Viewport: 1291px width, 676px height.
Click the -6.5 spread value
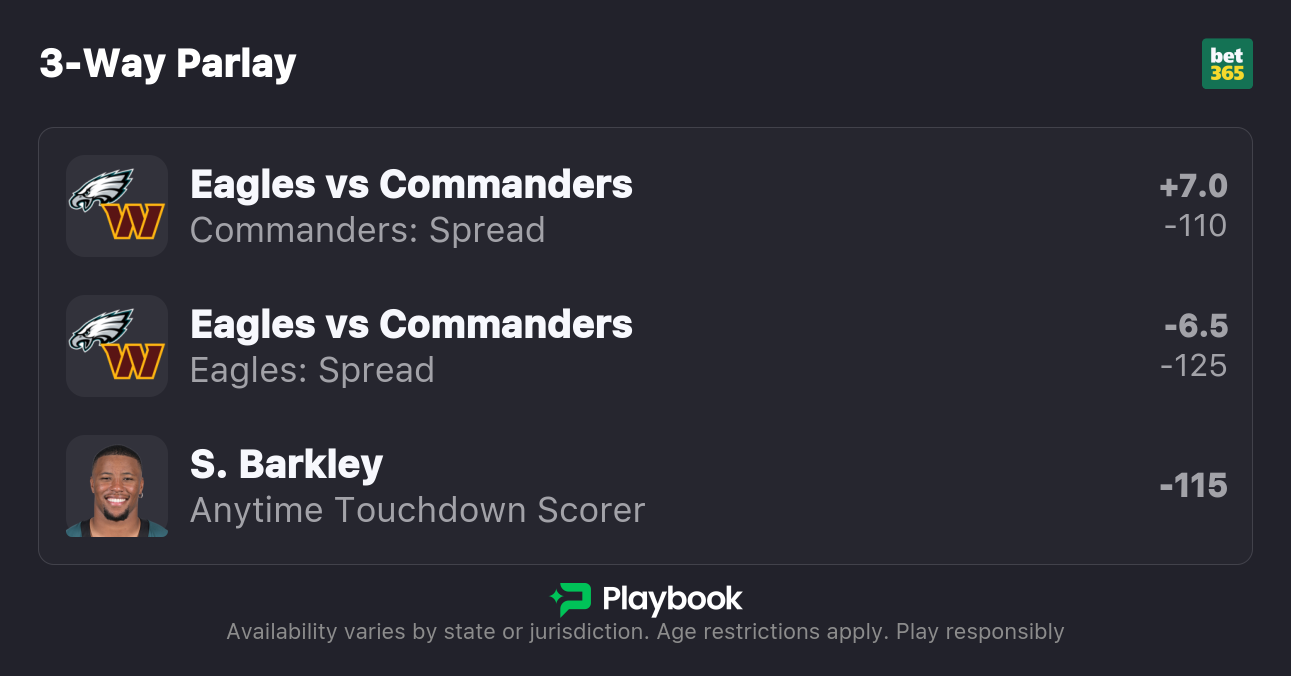point(1195,326)
